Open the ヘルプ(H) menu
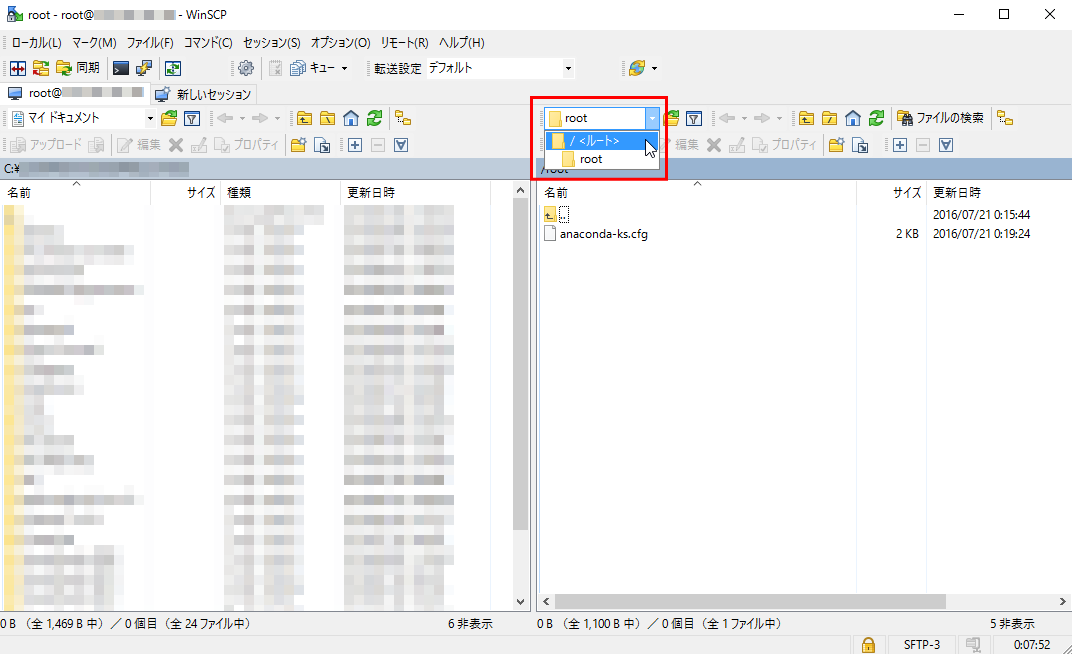Screen dimensions: 1072x654 461,42
